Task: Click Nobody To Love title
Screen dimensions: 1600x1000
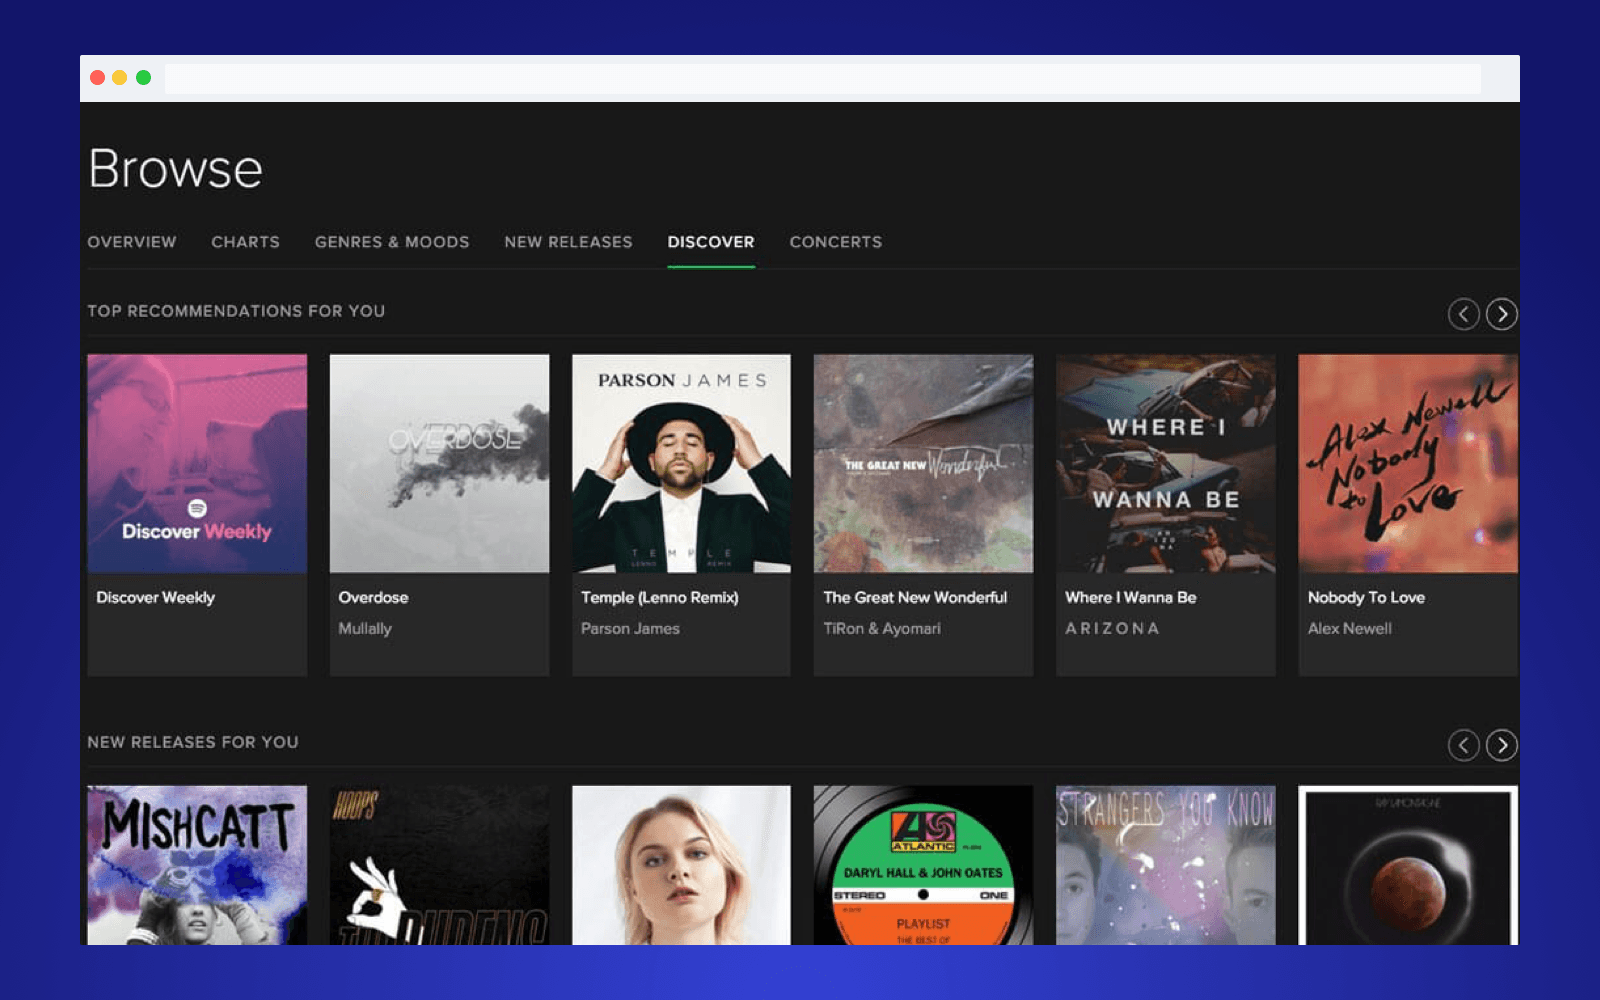Action: (x=1366, y=597)
